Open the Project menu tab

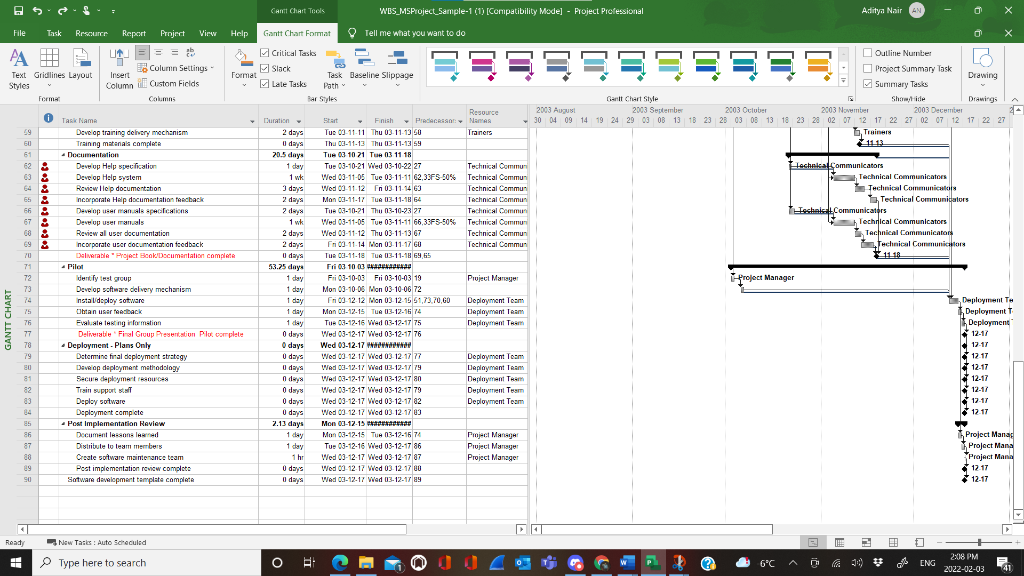(172, 32)
